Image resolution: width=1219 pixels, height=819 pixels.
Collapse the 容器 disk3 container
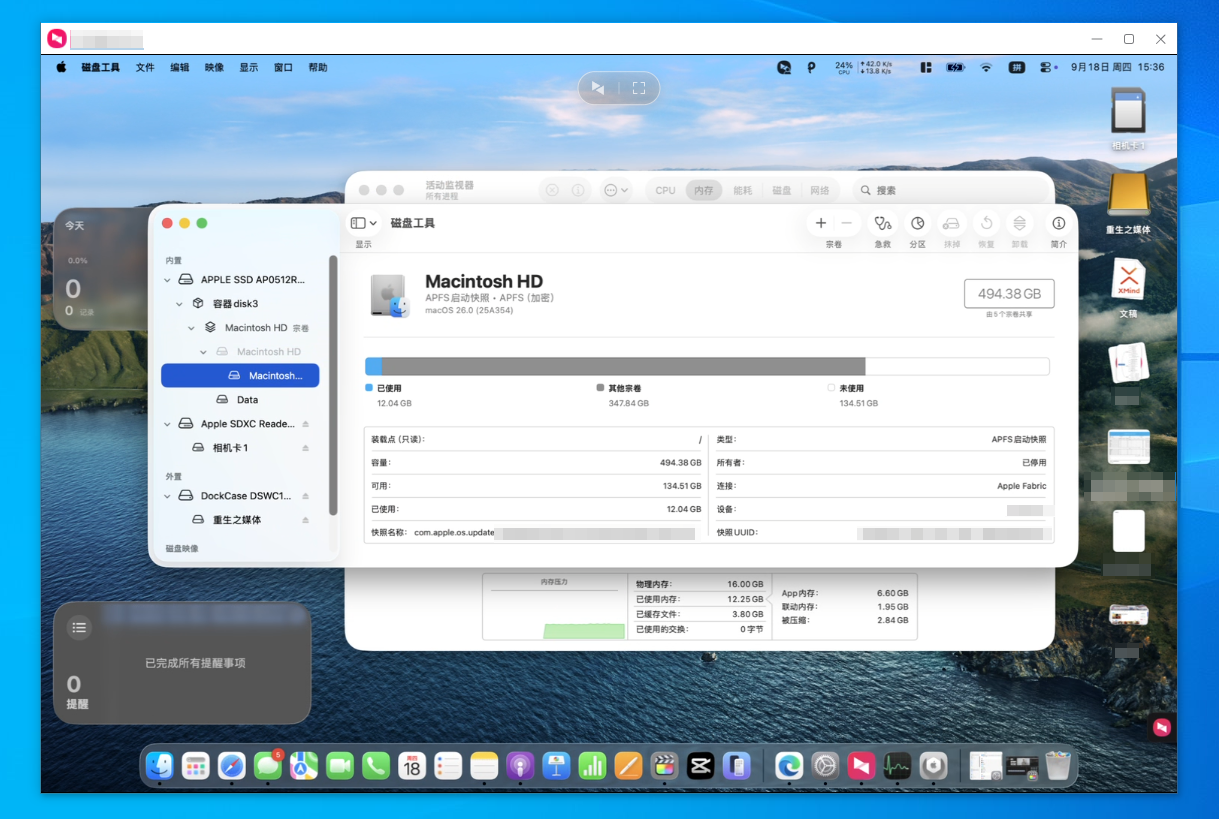[180, 304]
